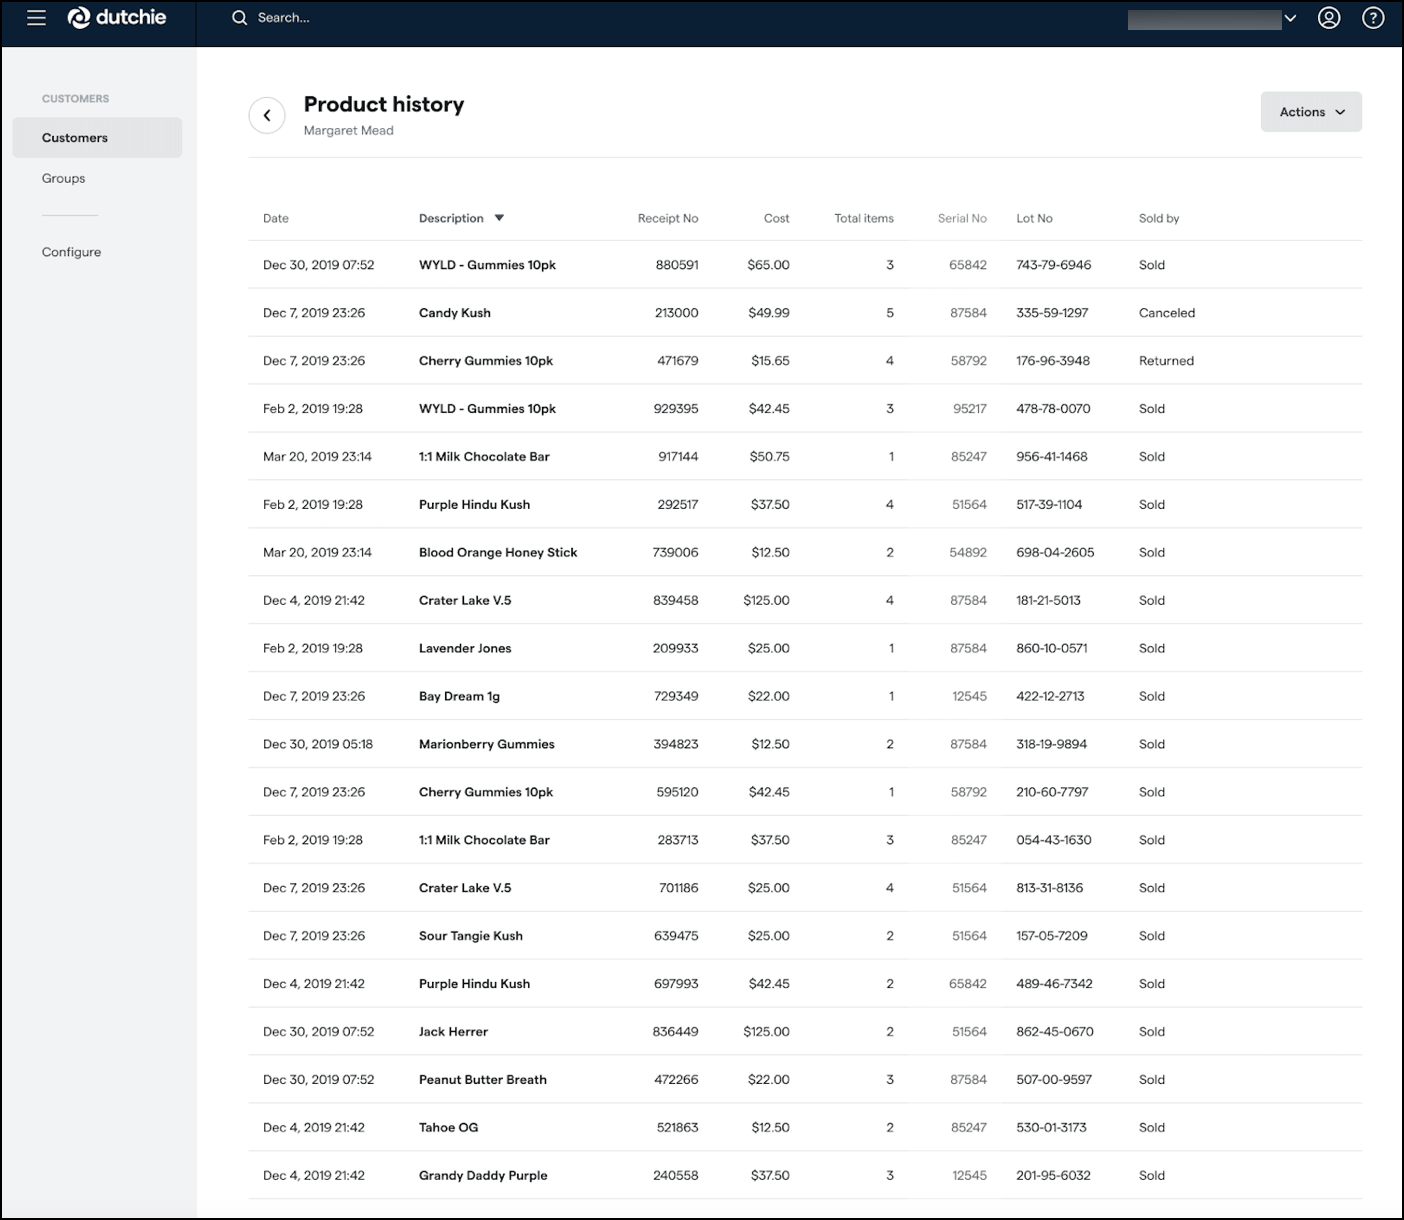Click the Dutchie logo
Screen dimensions: 1404x1220
116,17
